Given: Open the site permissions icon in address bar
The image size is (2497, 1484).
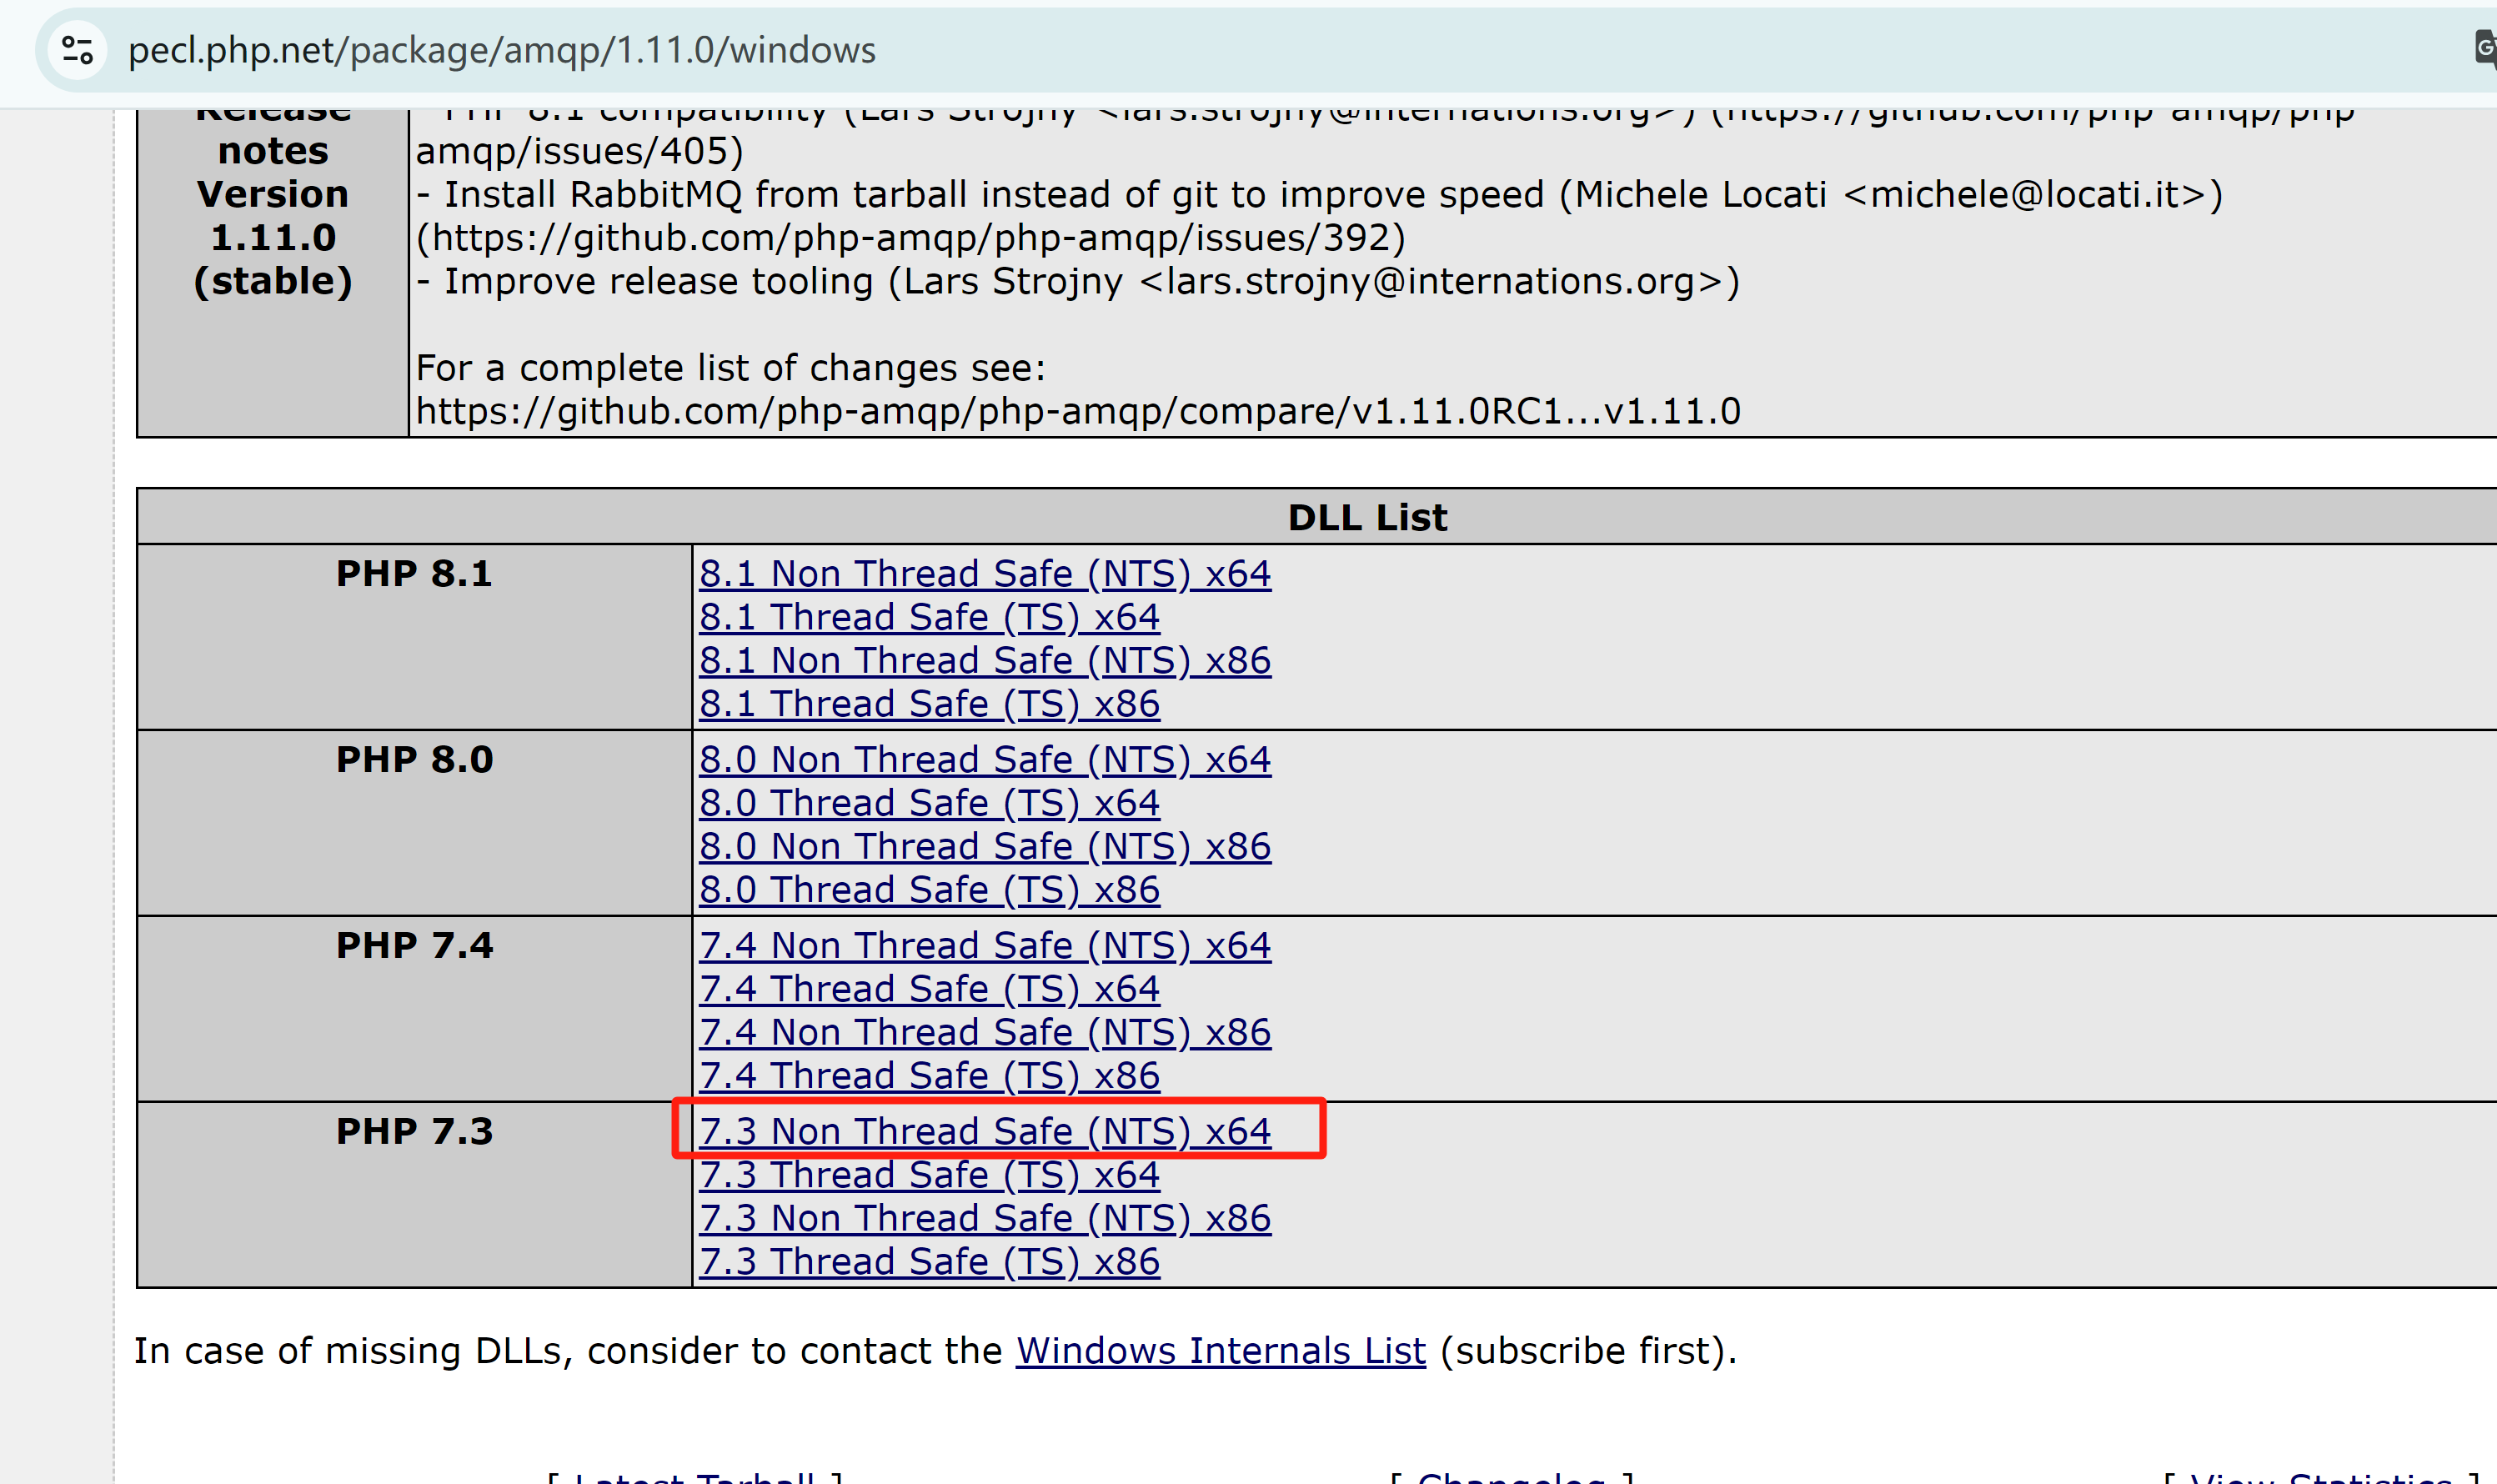Looking at the screenshot, I should [77, 50].
